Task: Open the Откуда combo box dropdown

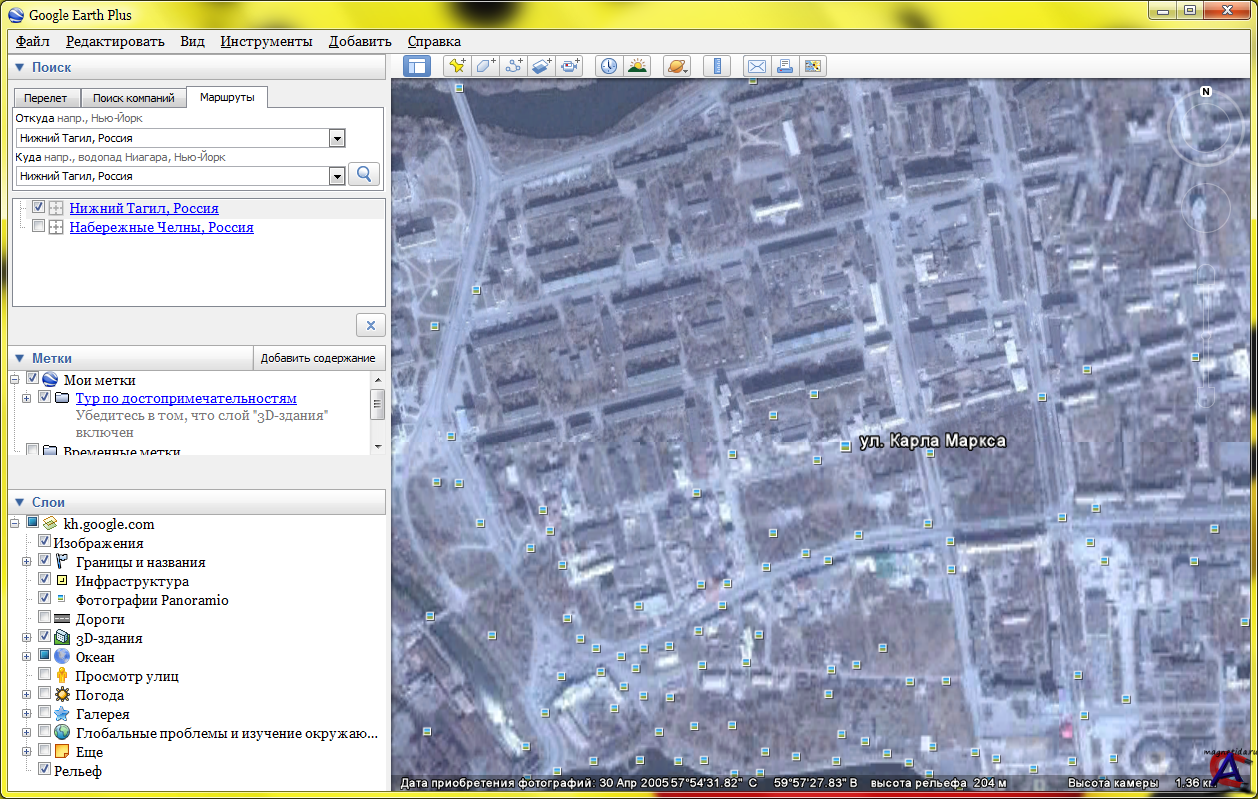Action: coord(337,138)
